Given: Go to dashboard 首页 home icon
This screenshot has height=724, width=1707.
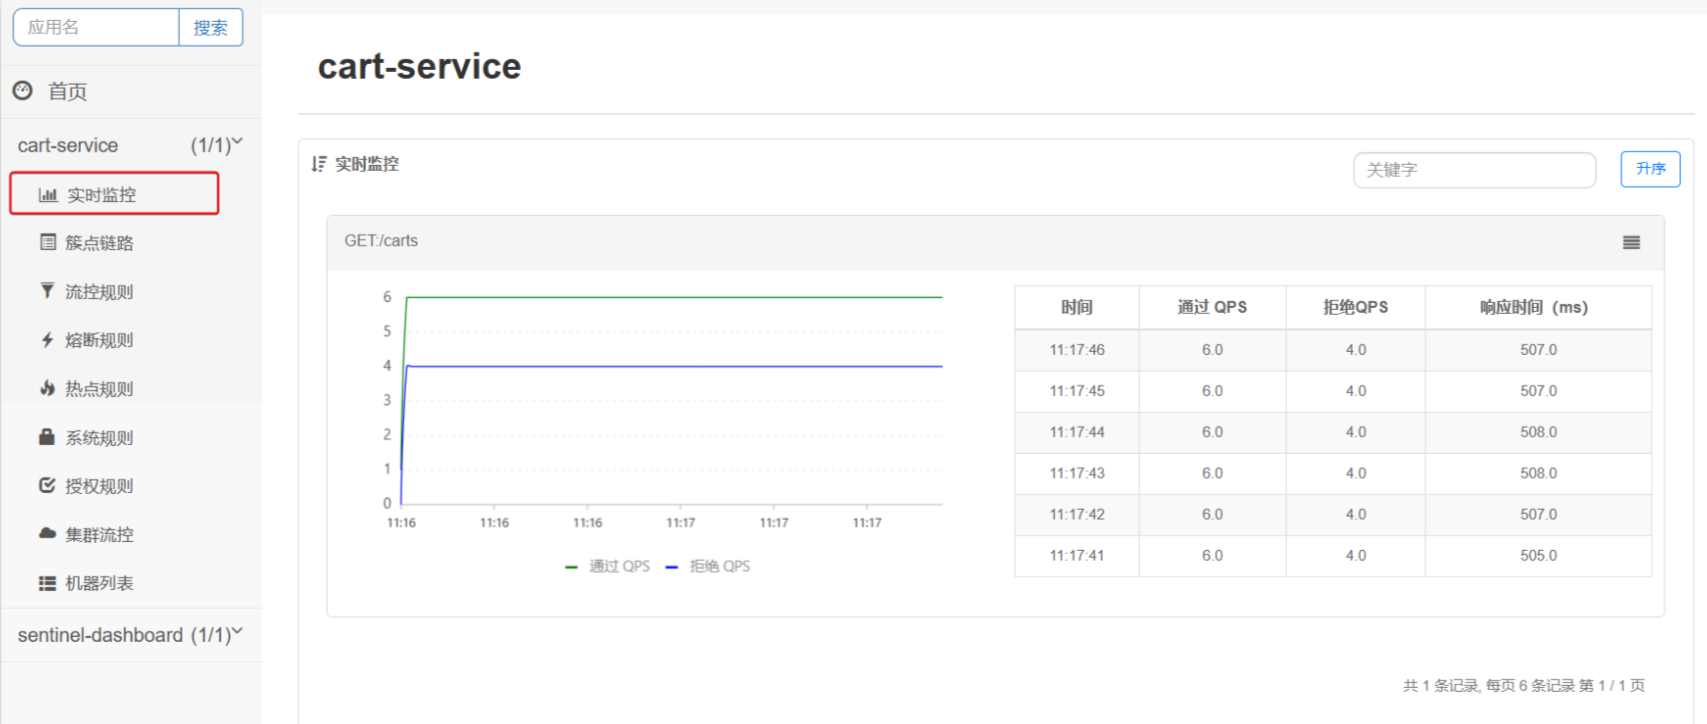Looking at the screenshot, I should pos(23,91).
